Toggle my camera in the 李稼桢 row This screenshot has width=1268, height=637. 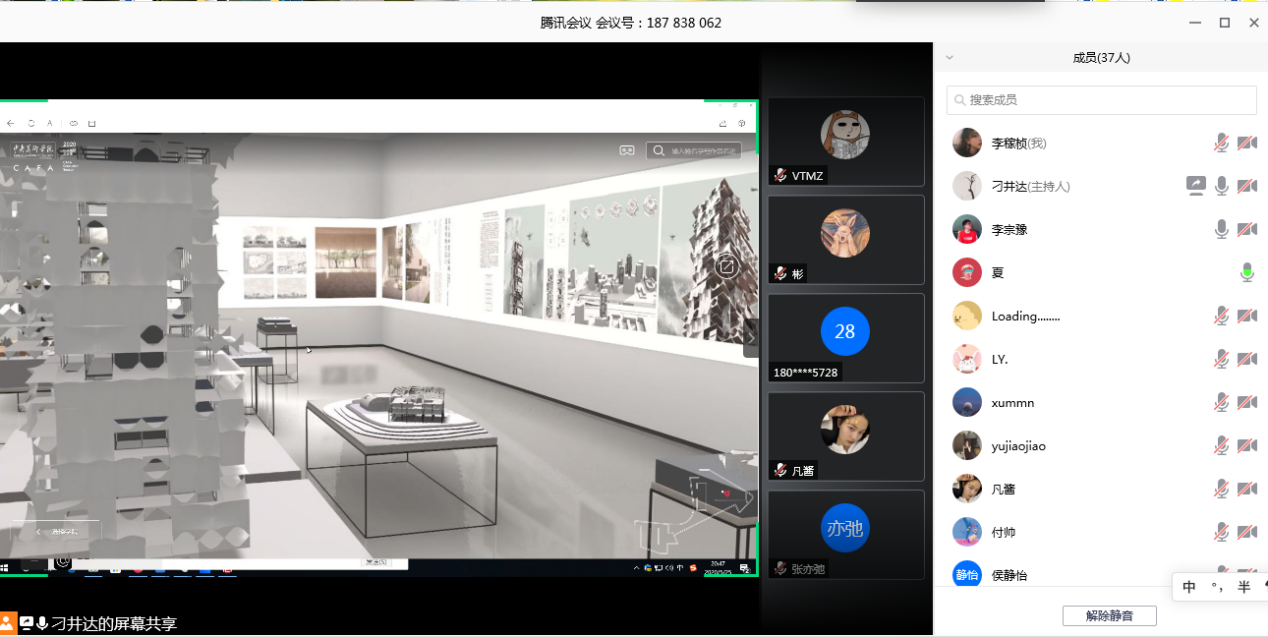pos(1247,143)
